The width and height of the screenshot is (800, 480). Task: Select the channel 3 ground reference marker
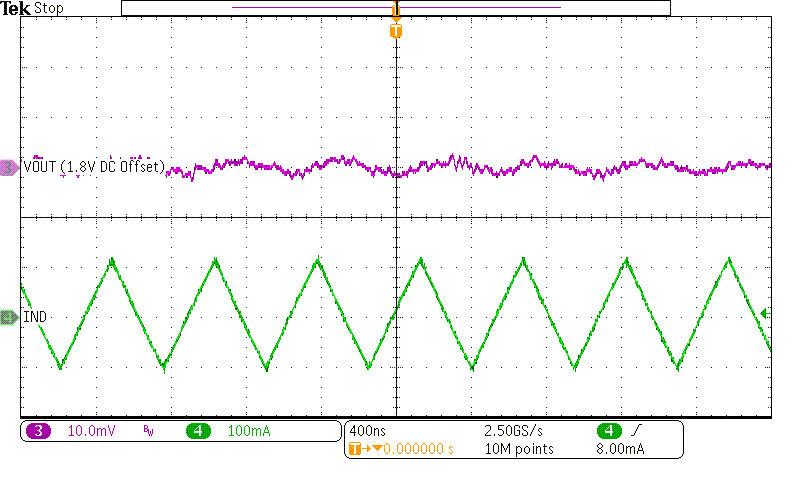[x=9, y=167]
